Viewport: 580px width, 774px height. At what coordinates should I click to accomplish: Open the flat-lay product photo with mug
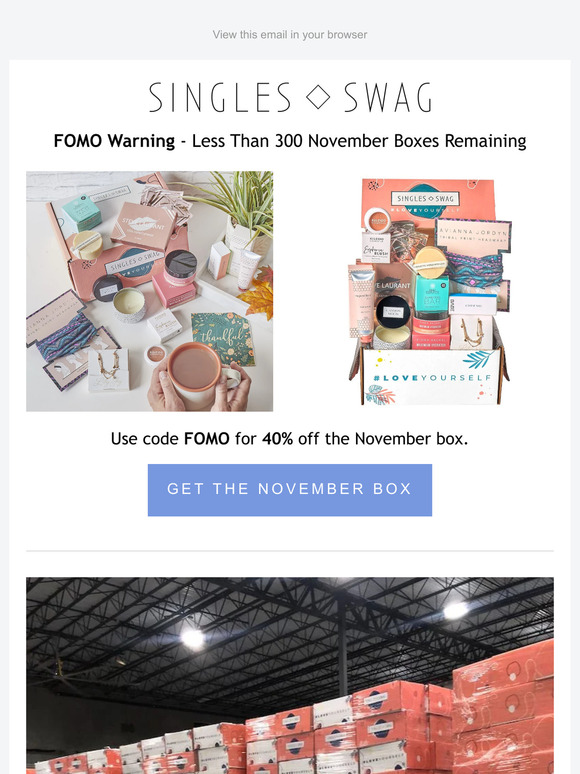(150, 291)
